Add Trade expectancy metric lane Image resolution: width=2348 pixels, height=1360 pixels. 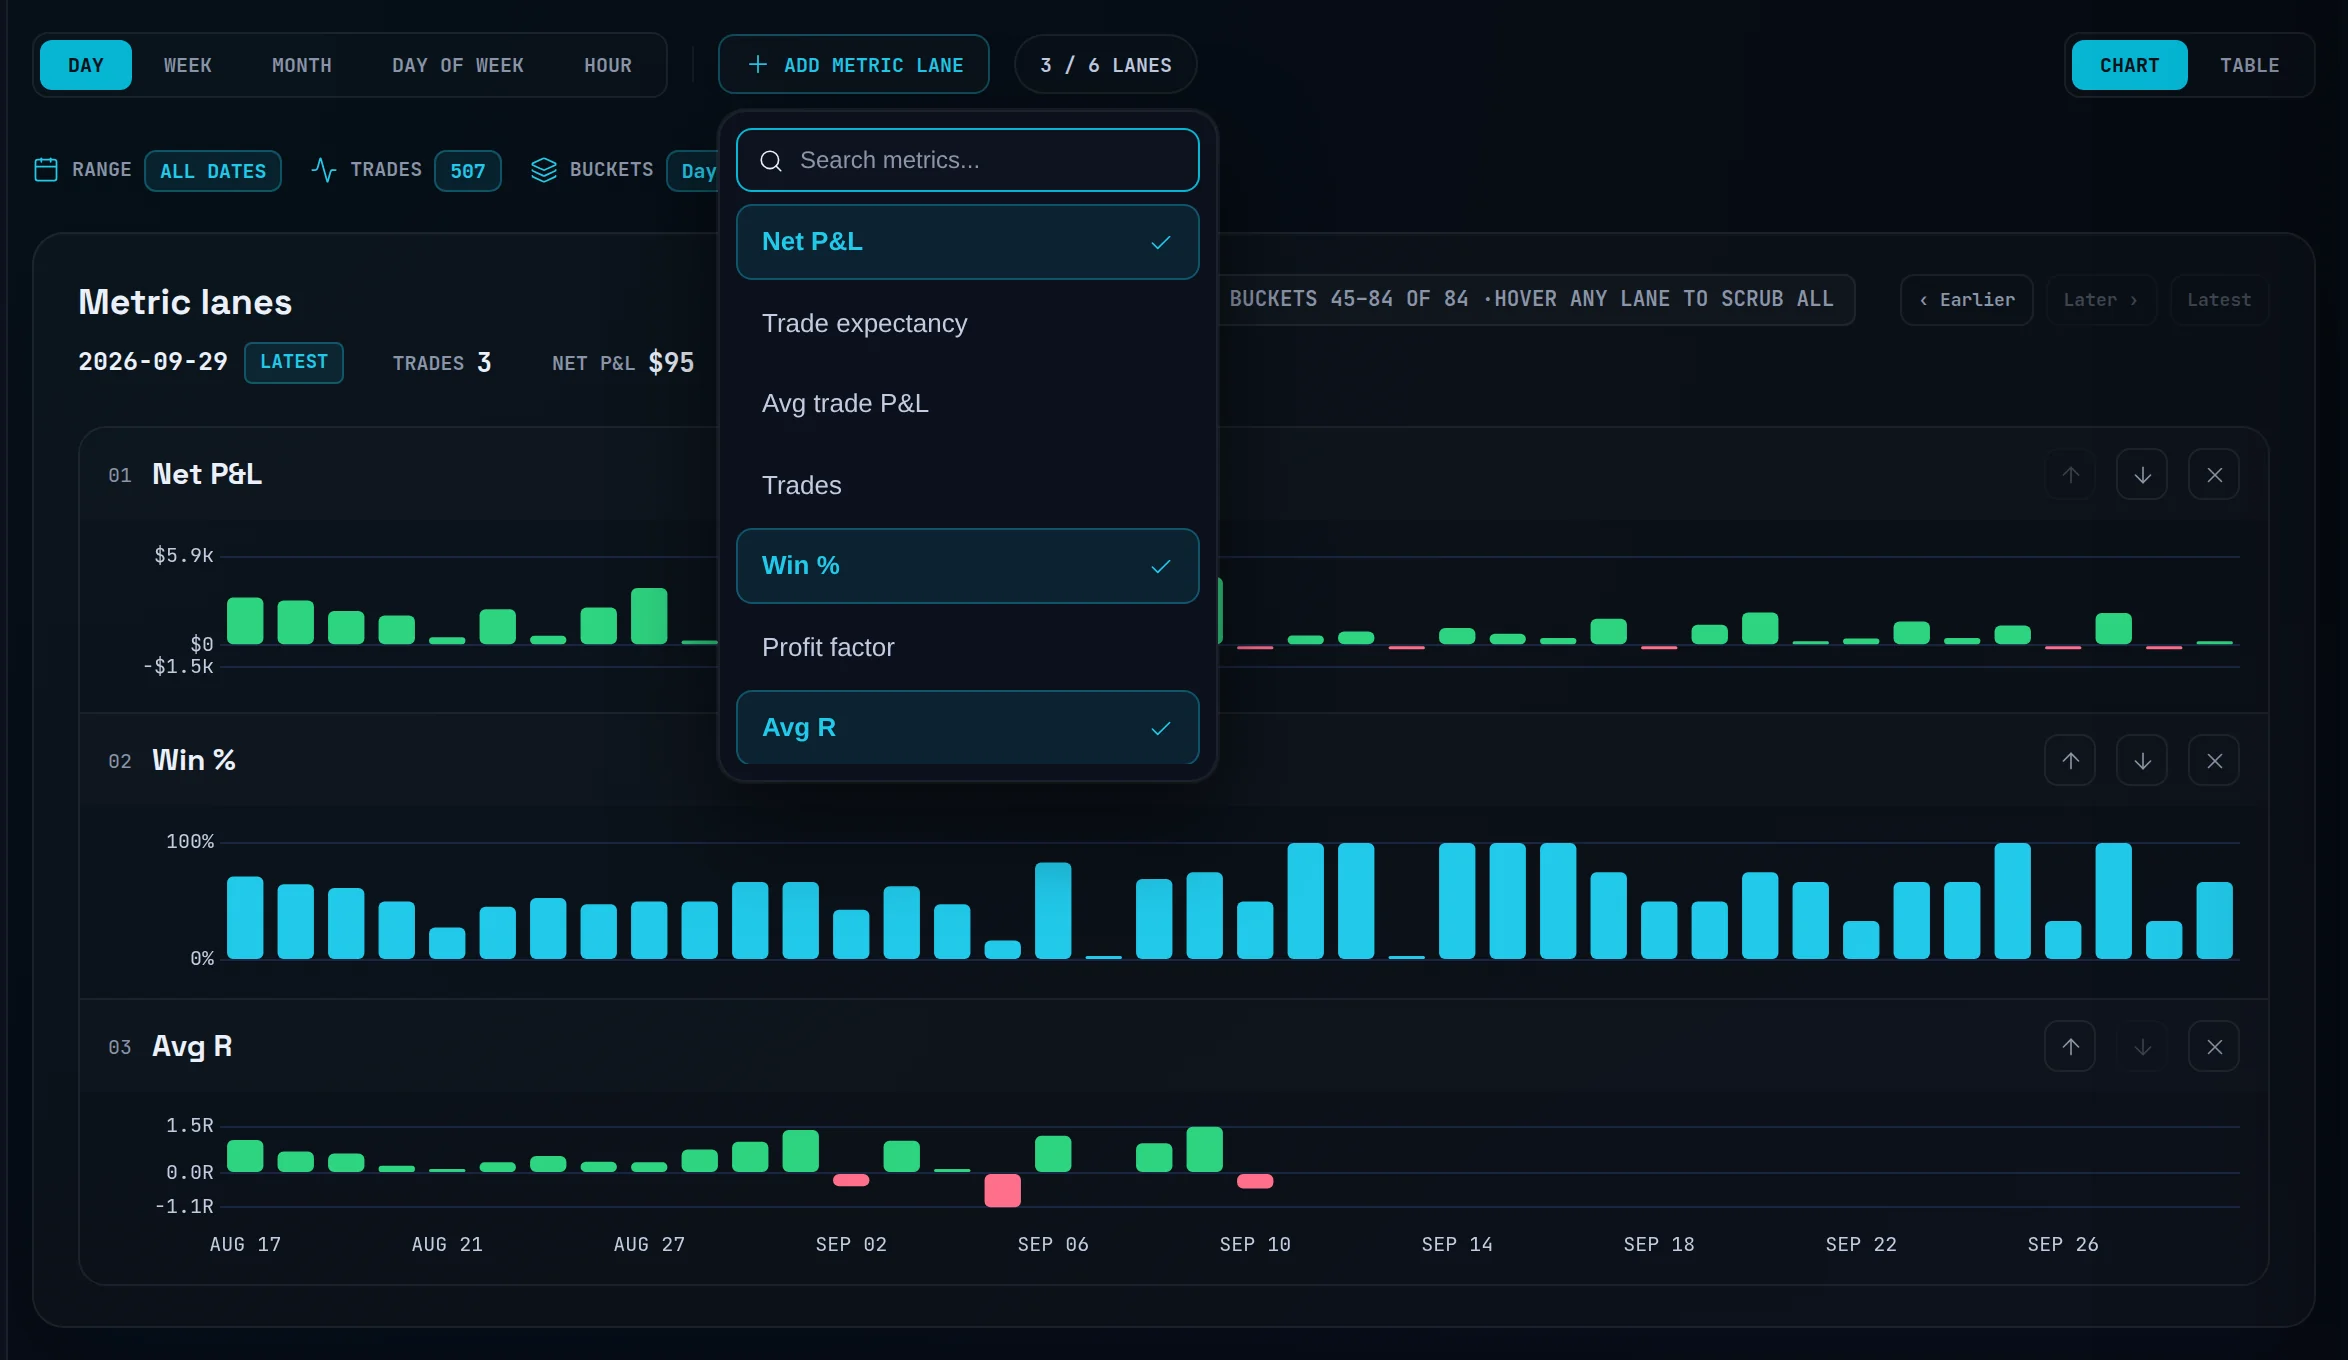coord(967,323)
